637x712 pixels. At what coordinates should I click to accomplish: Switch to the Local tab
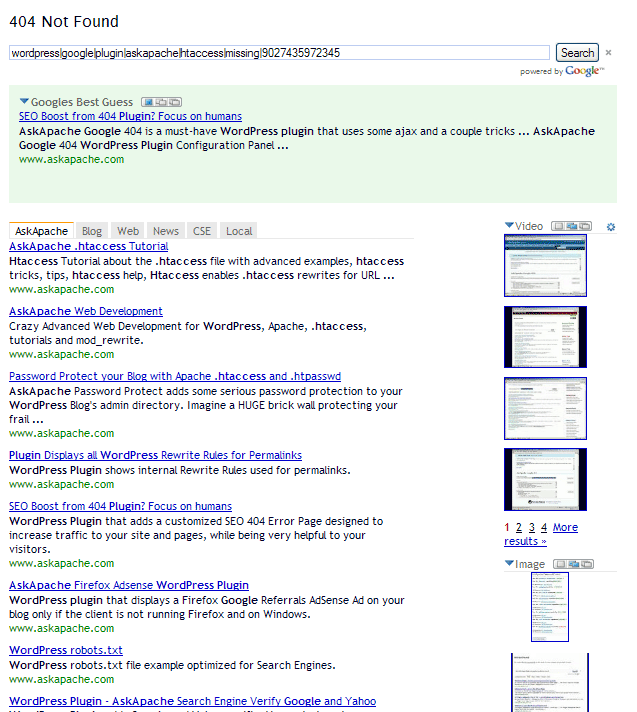[x=239, y=231]
